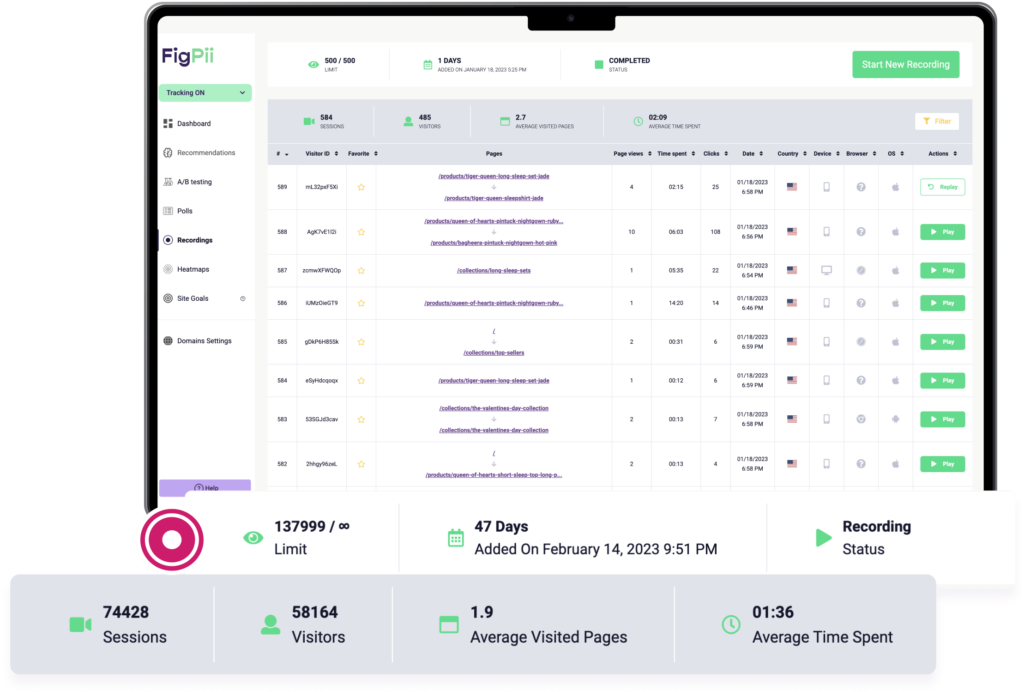1024x692 pixels.
Task: Favorite visitor mL32pxF5Xi with the star
Action: [361, 187]
